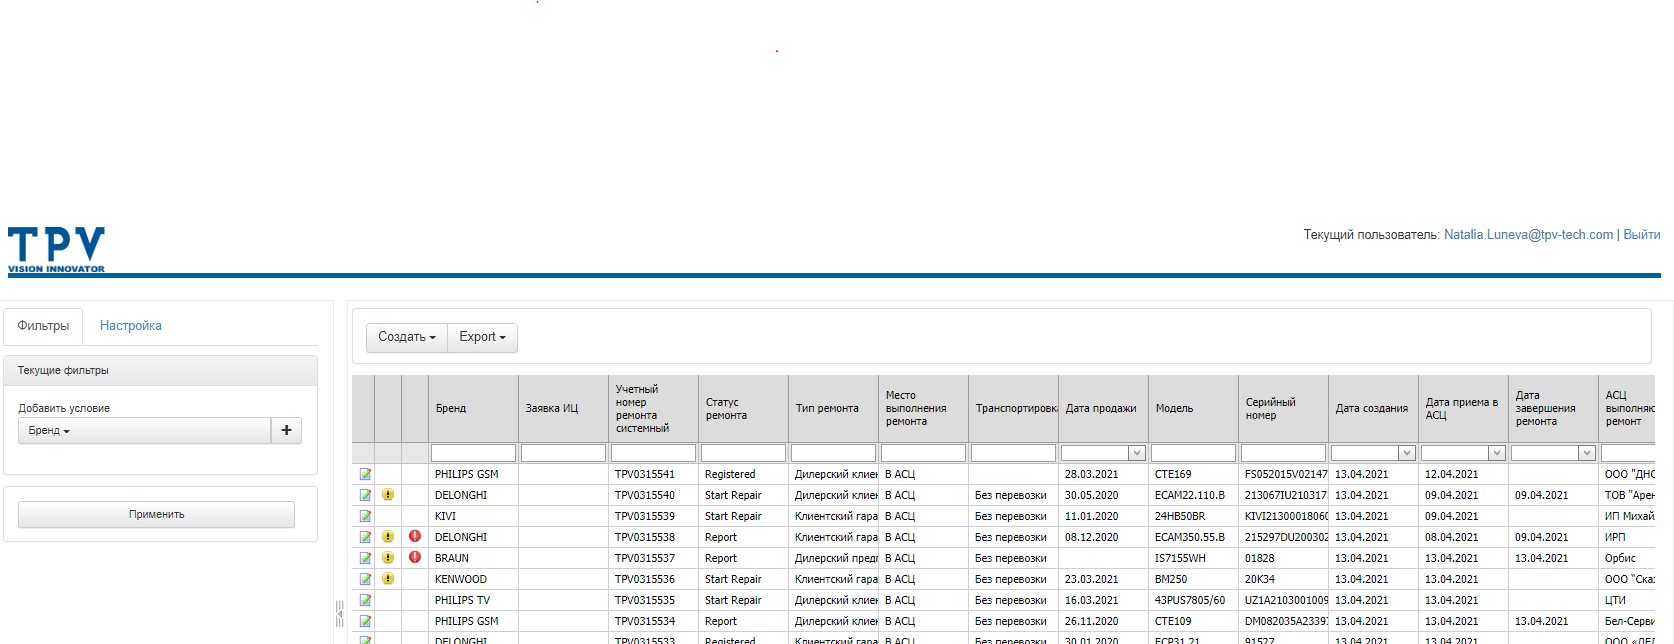Select KENWOOD brand cell
Viewport: 1674px width, 644px height.
[x=473, y=579]
